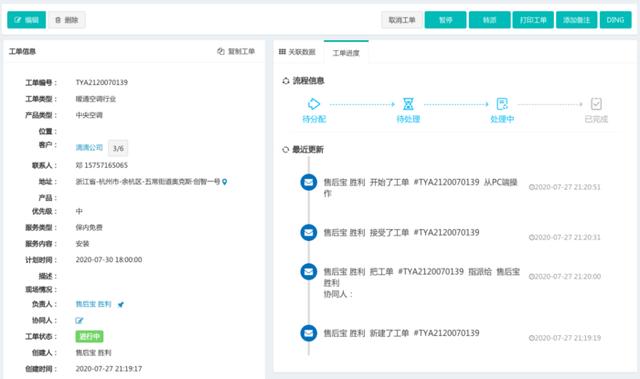Viewport: 640px width, 379px height.
Task: Click the 打印工单 button
Action: click(x=533, y=20)
